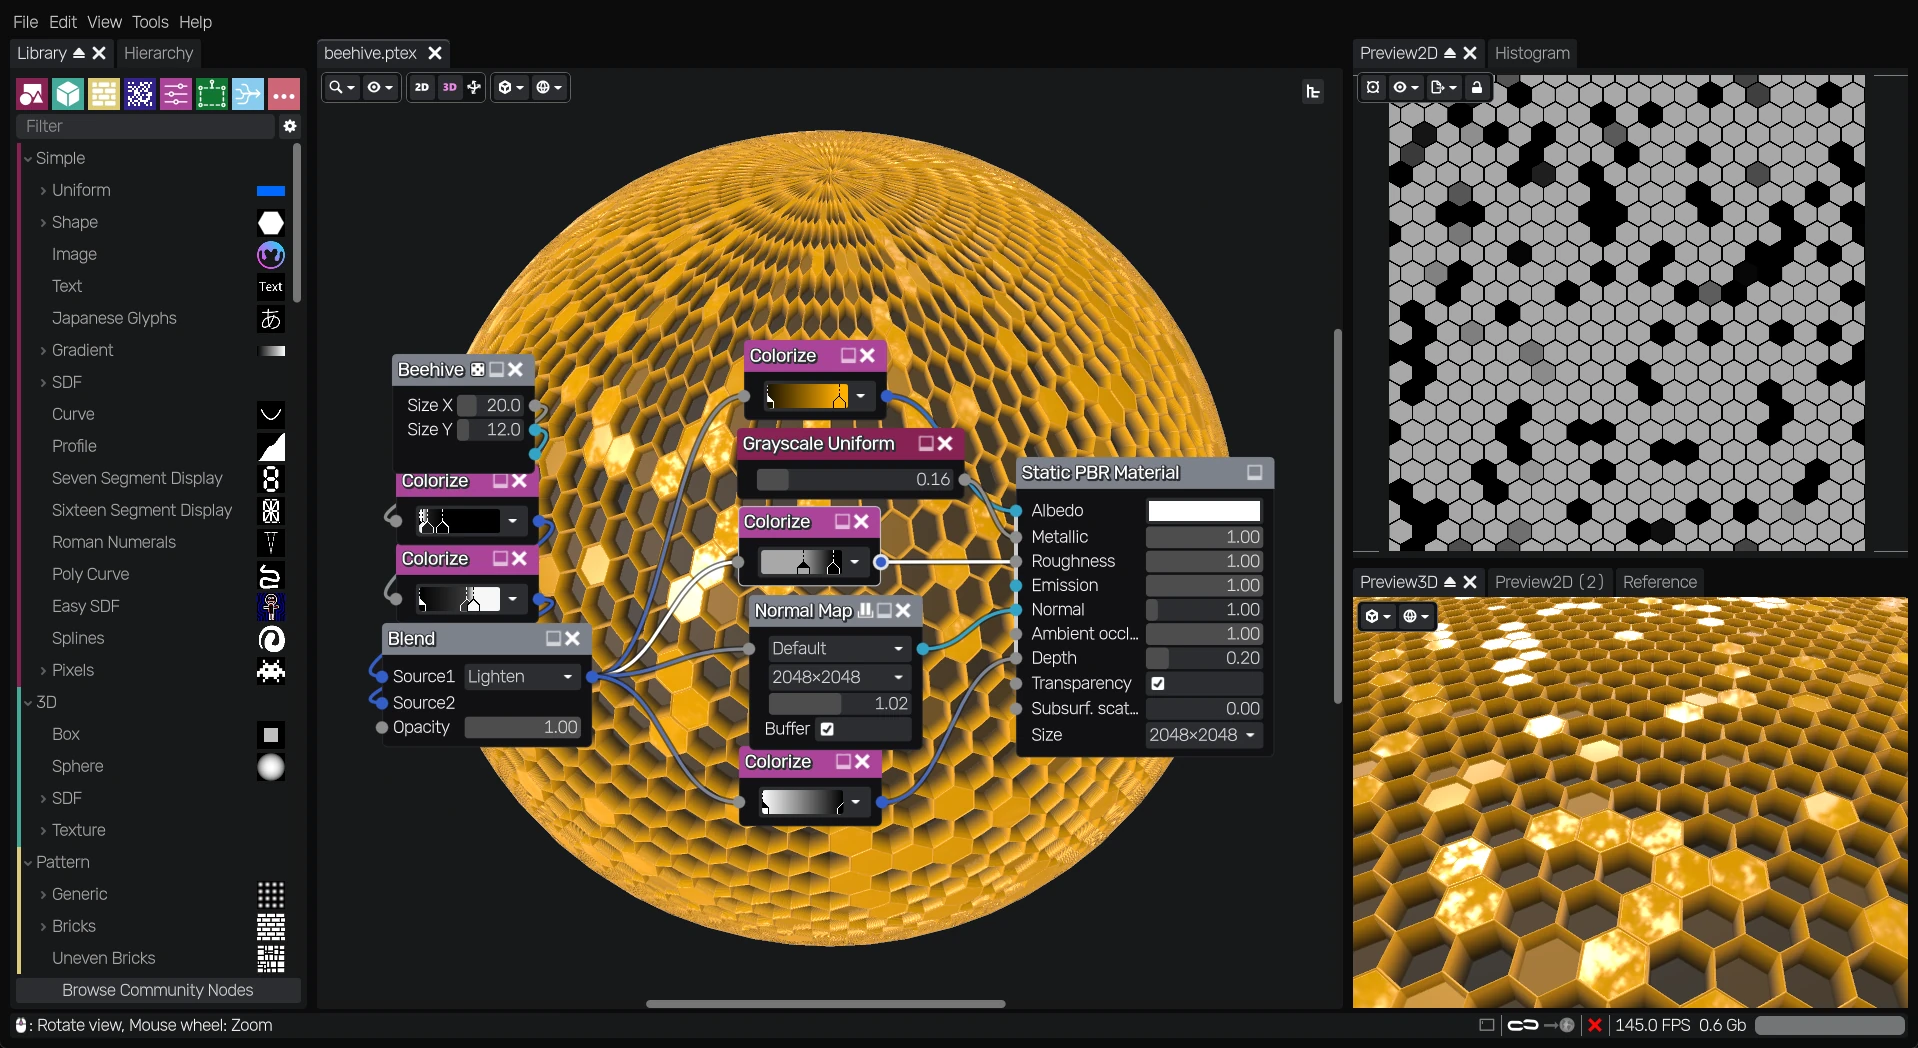Click the fit-view icon in Preview2D toolbar
Screen dimensions: 1918x1048
coord(1374,87)
